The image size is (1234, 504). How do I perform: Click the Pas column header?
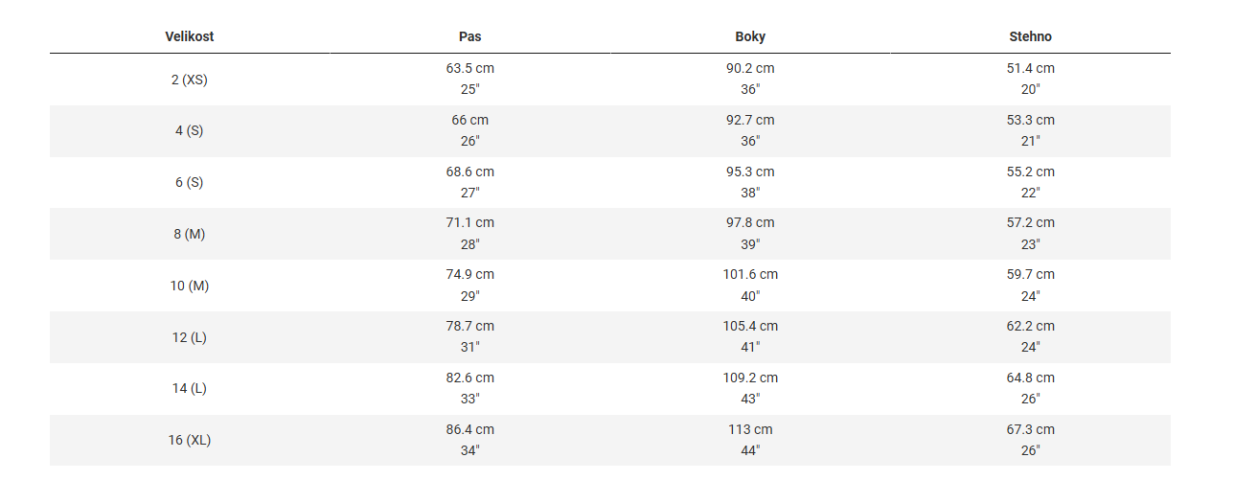[x=470, y=37]
